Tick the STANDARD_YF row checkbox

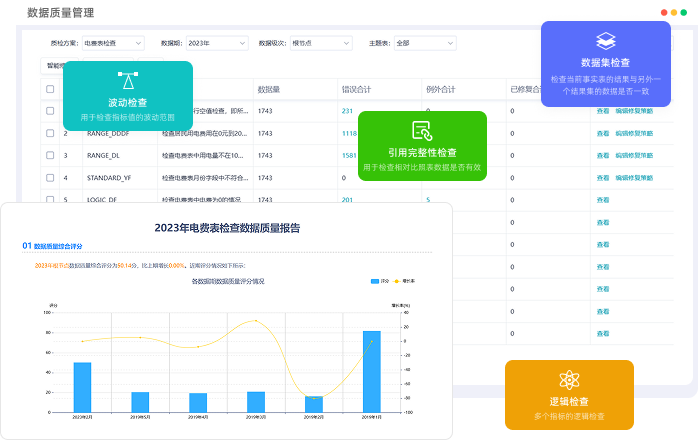[50, 177]
